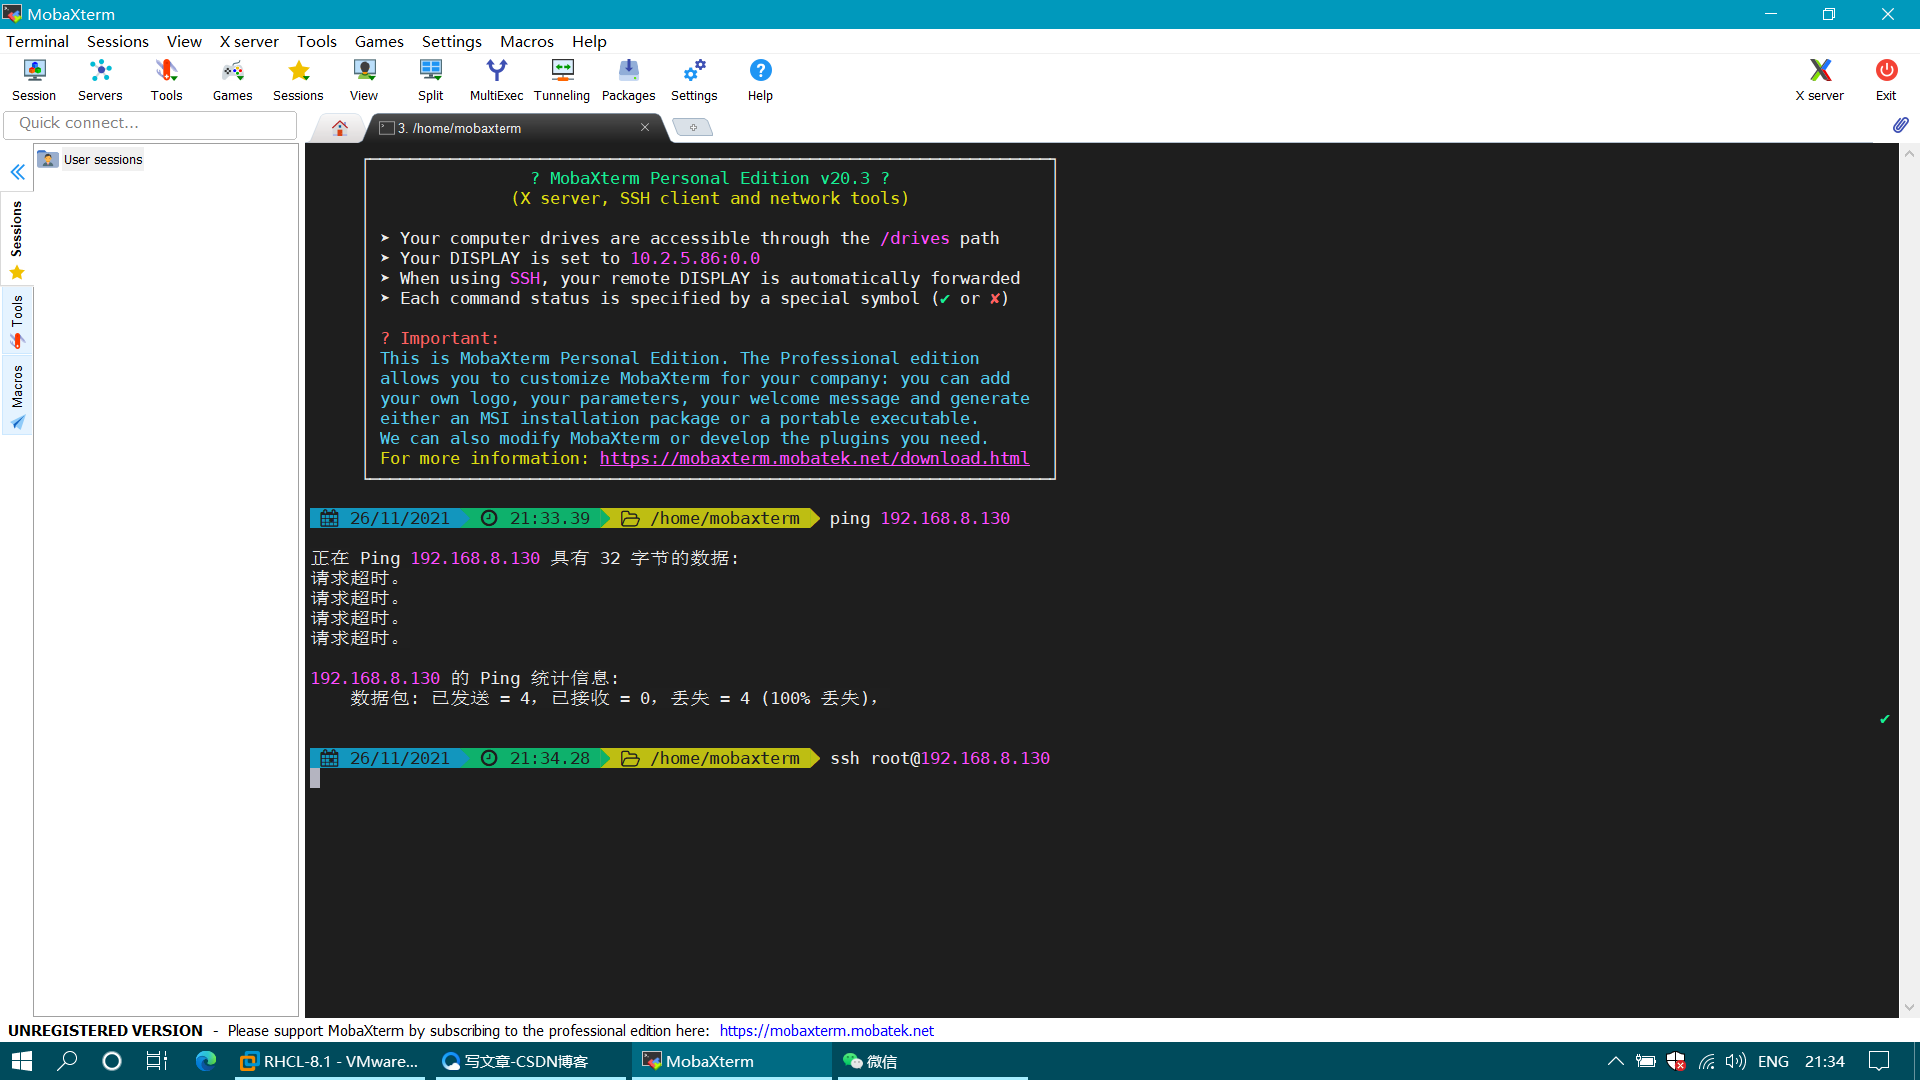Viewport: 1920px width, 1080px height.
Task: Open the Macros menu
Action: point(526,41)
